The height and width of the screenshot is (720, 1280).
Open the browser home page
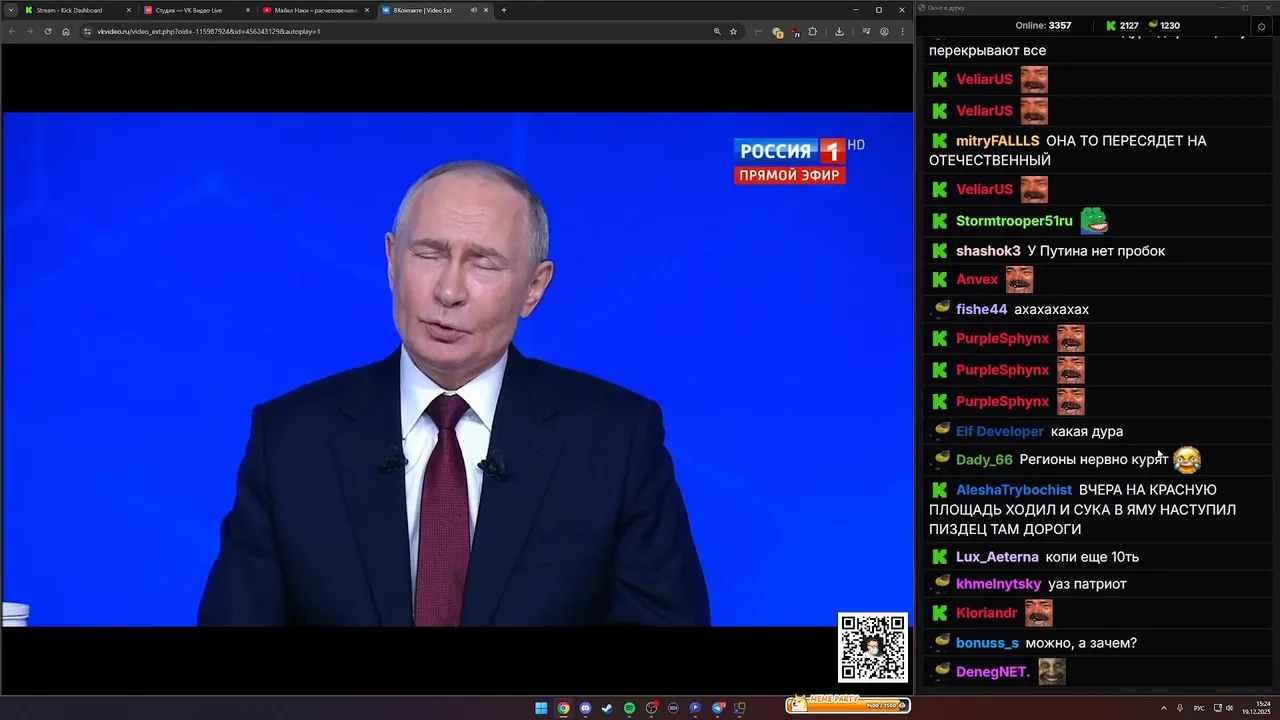66,31
